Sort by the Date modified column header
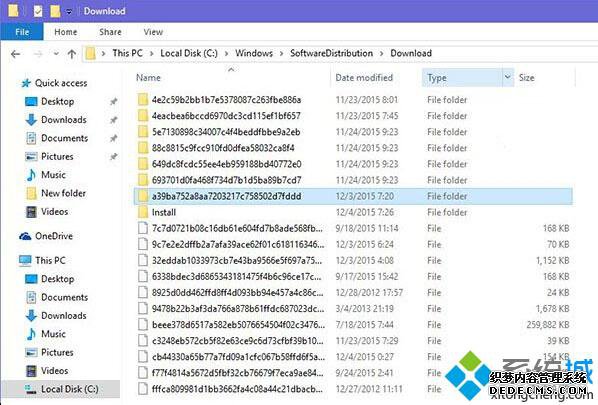This screenshot has height=405, width=598. 364,77
